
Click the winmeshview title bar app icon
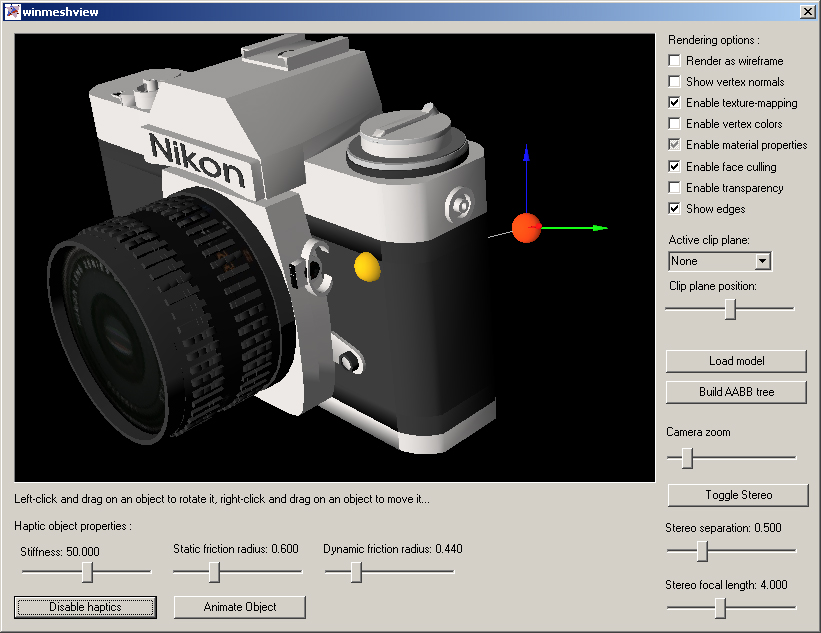coord(11,11)
